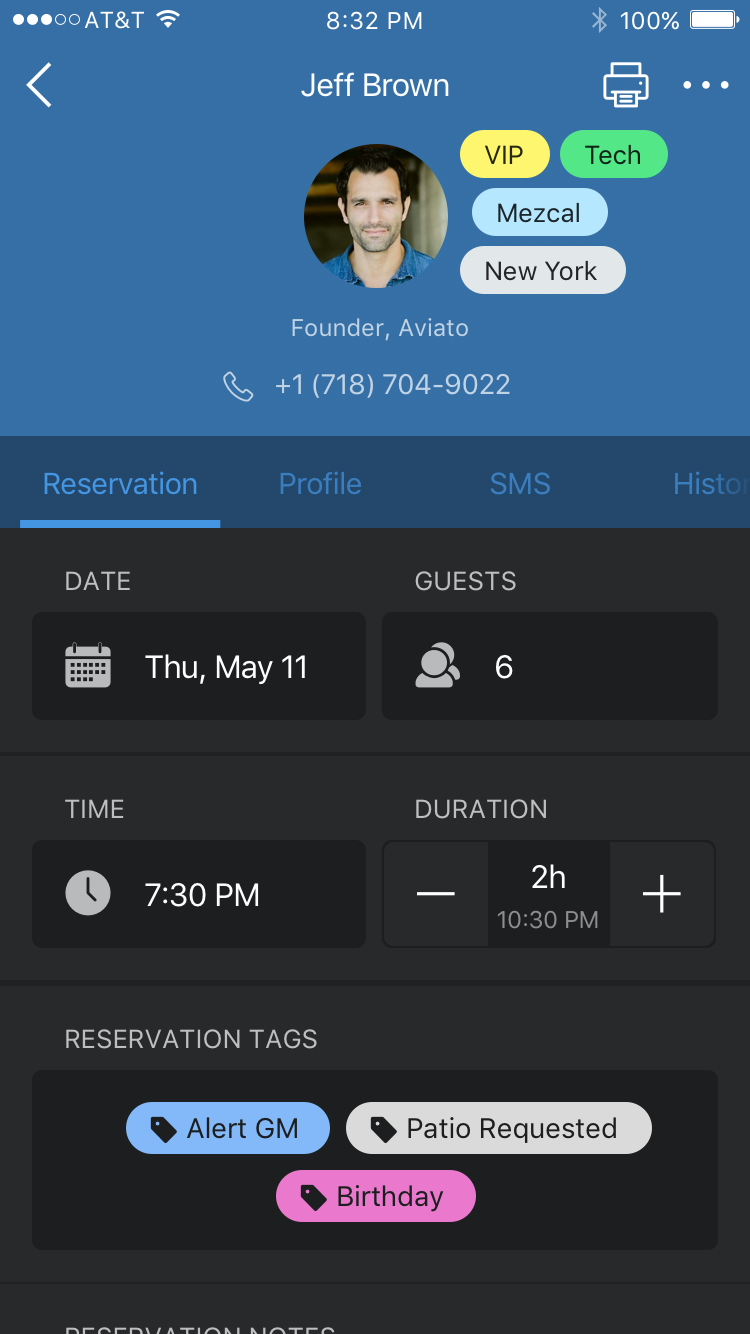Tap the phone icon beside the number
The height and width of the screenshot is (1334, 750).
point(238,386)
